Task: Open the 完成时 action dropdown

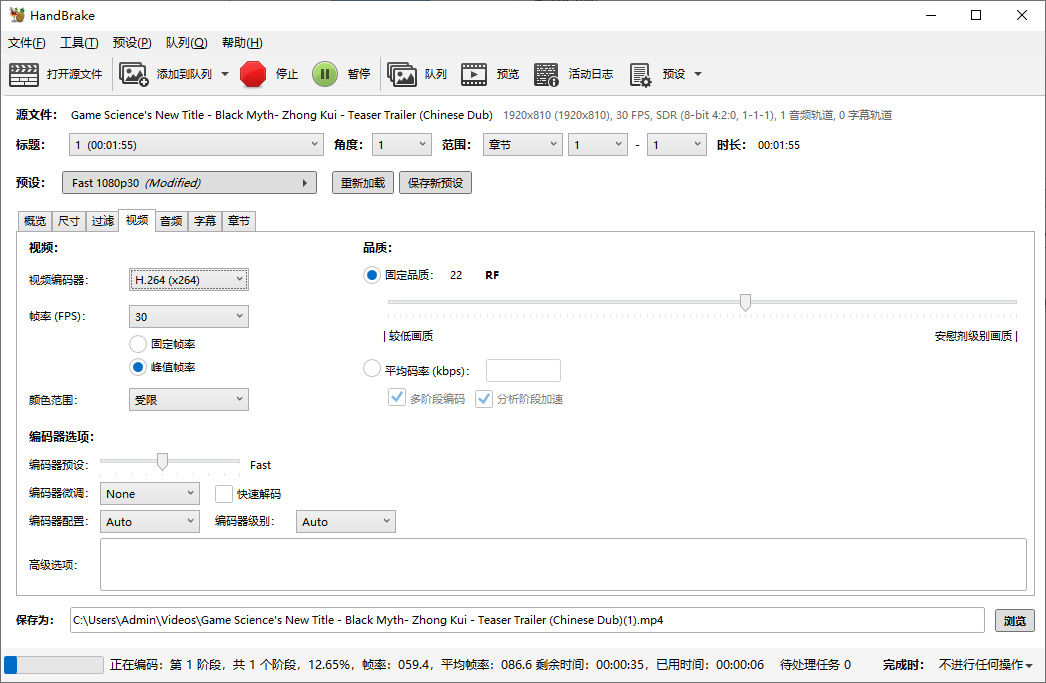Action: pos(986,665)
